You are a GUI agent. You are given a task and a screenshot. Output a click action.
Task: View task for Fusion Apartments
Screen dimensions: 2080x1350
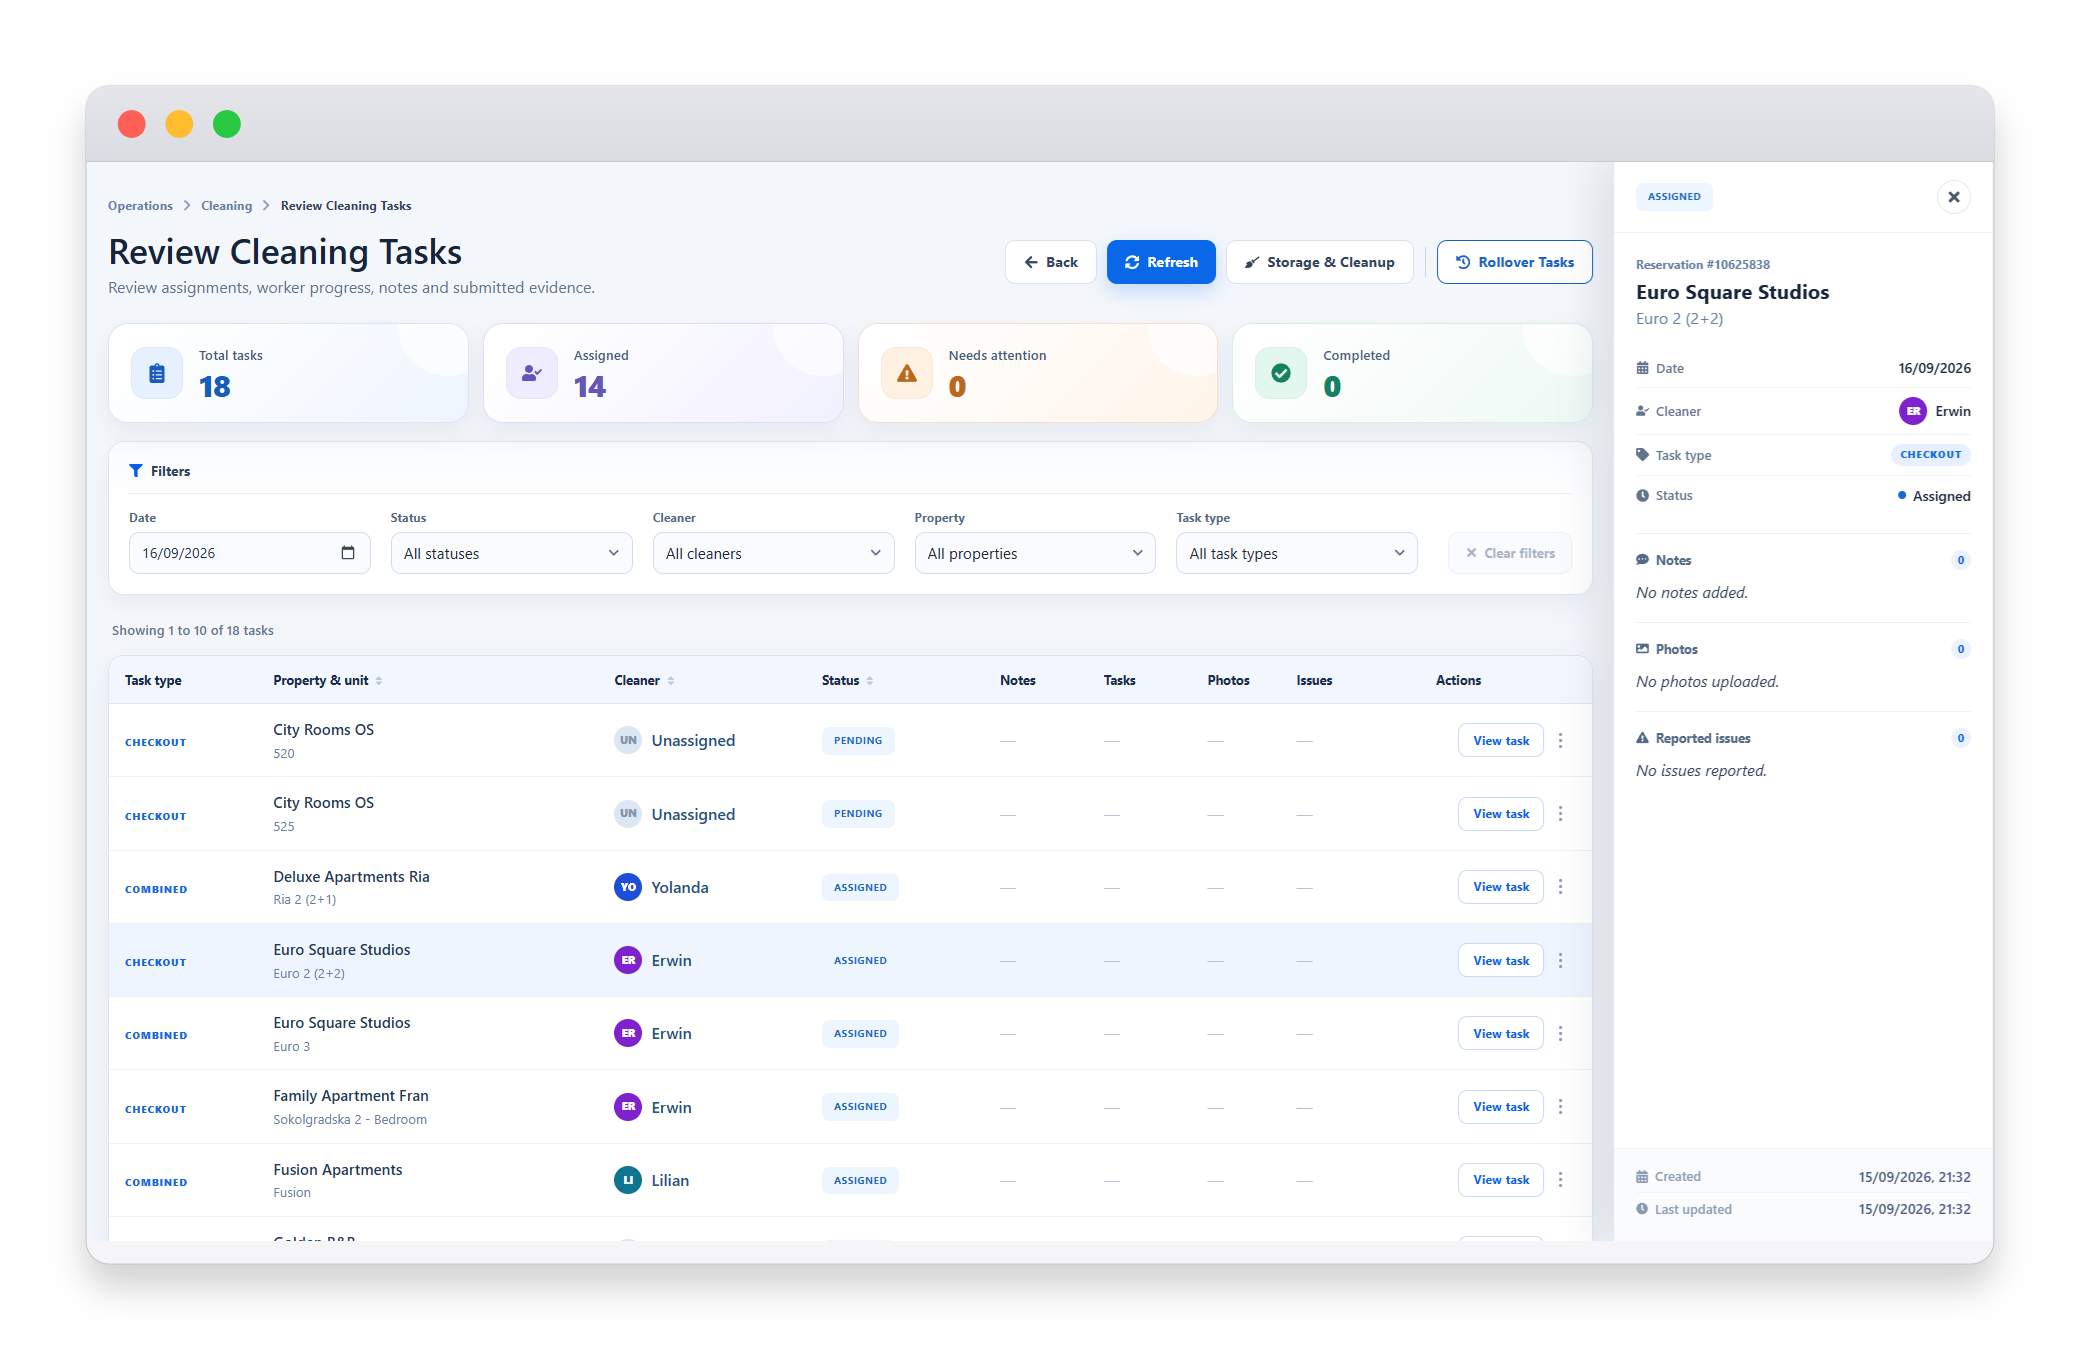click(x=1501, y=1180)
